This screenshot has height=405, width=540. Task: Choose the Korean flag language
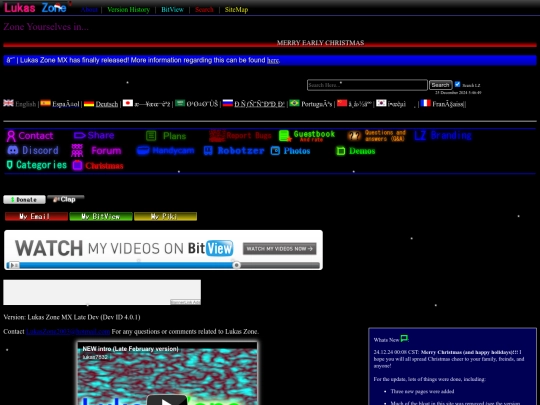point(381,103)
